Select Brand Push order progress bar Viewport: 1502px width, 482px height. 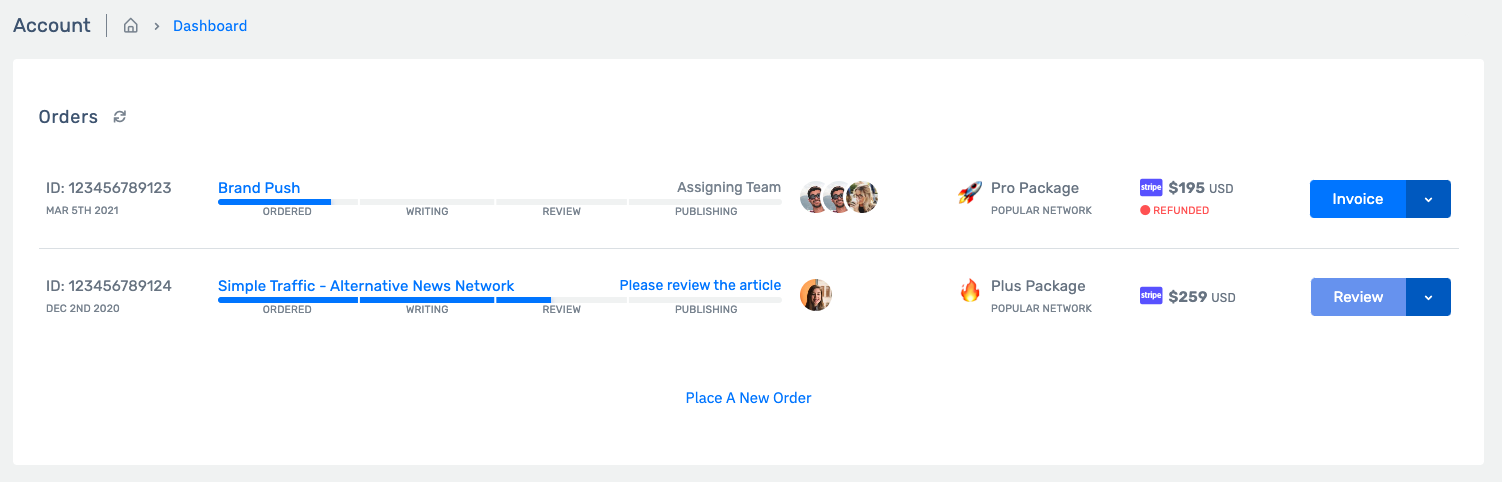[500, 202]
